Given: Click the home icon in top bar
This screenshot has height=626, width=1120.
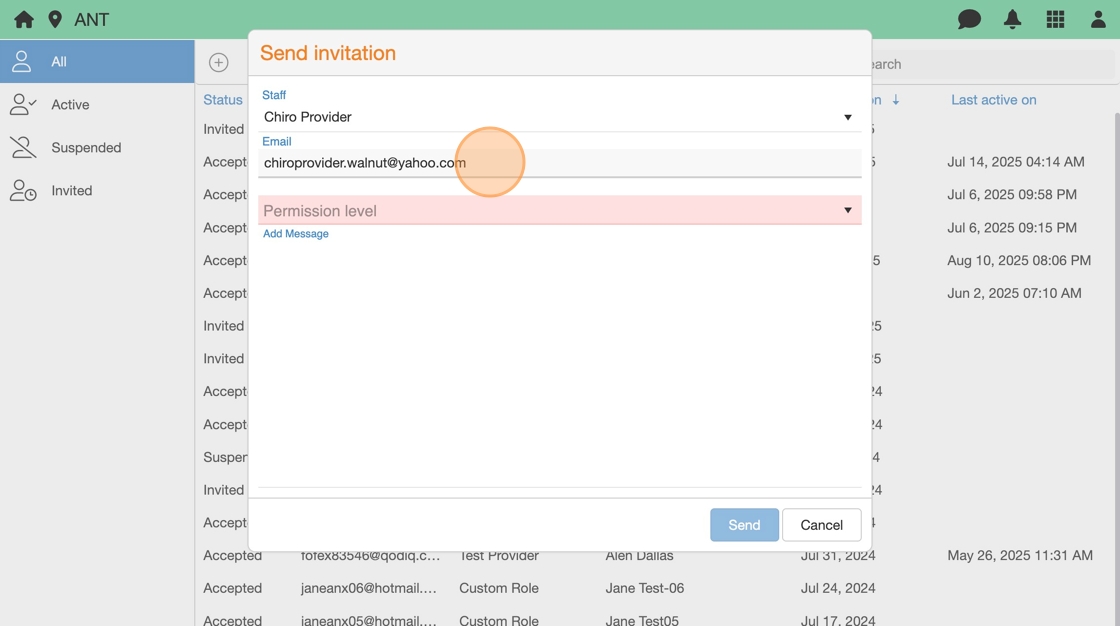Looking at the screenshot, I should point(24,20).
